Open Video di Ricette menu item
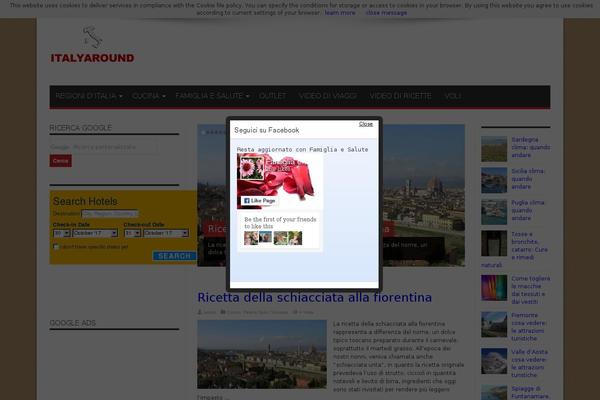The width and height of the screenshot is (600, 400). click(400, 96)
